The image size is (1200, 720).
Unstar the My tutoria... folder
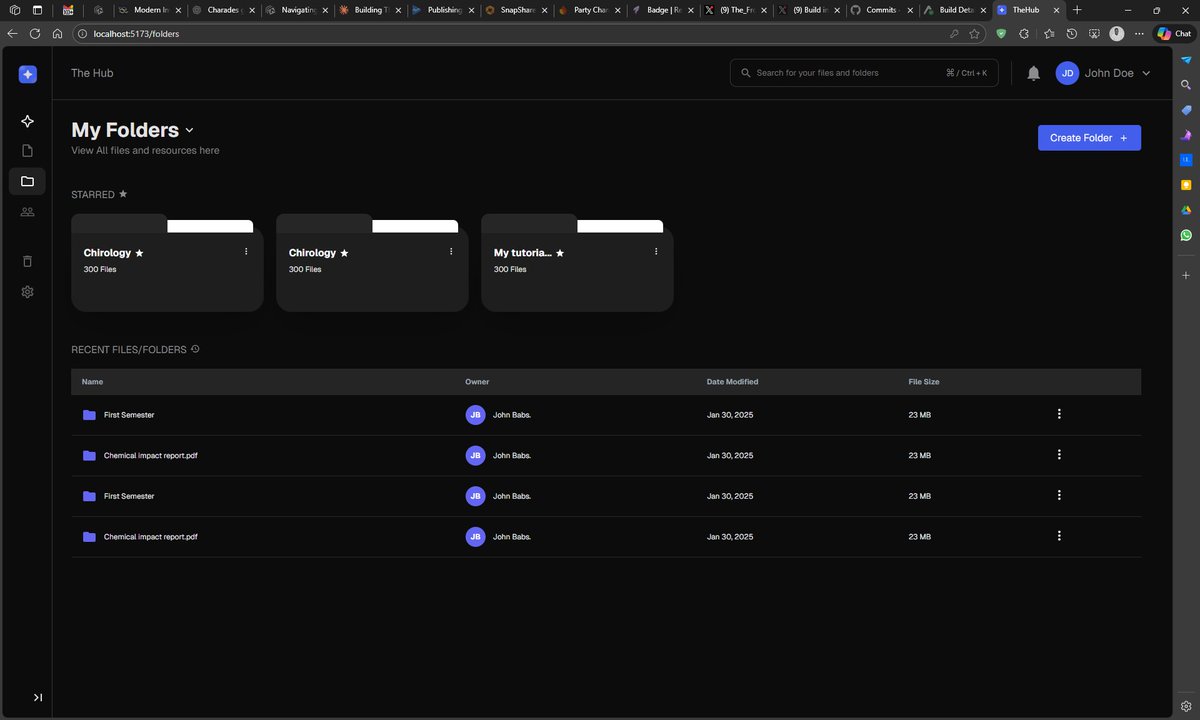coord(560,253)
